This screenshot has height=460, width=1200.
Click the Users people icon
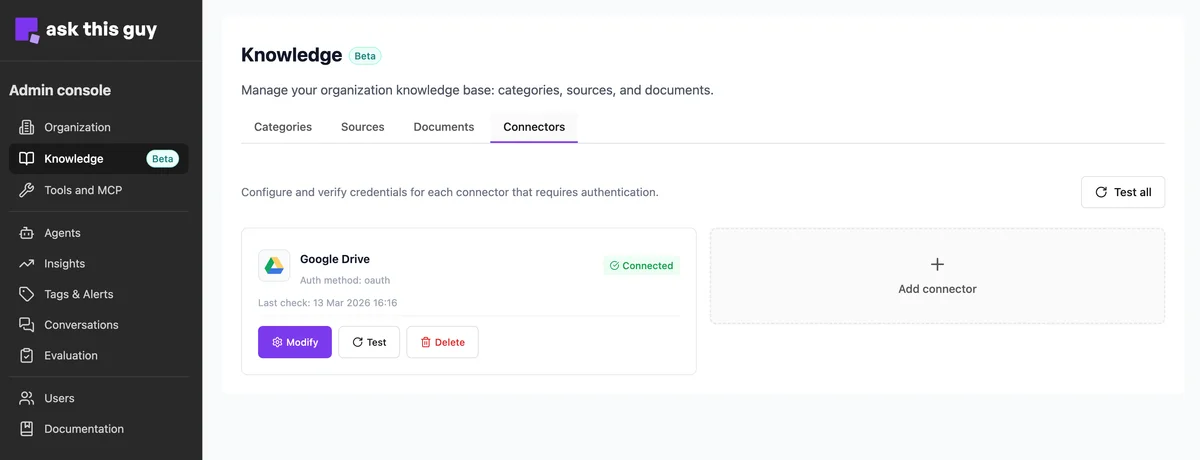[x=27, y=398]
